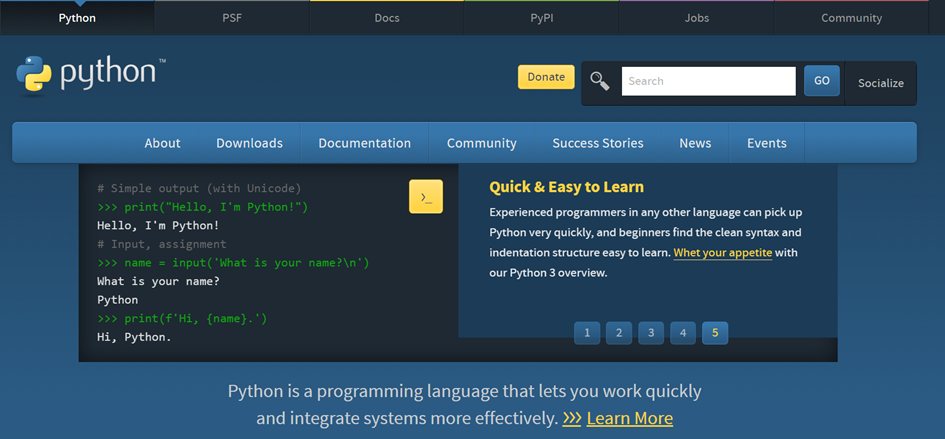The image size is (945, 439).
Task: Launch the interactive shell terminal icon
Action: [426, 197]
